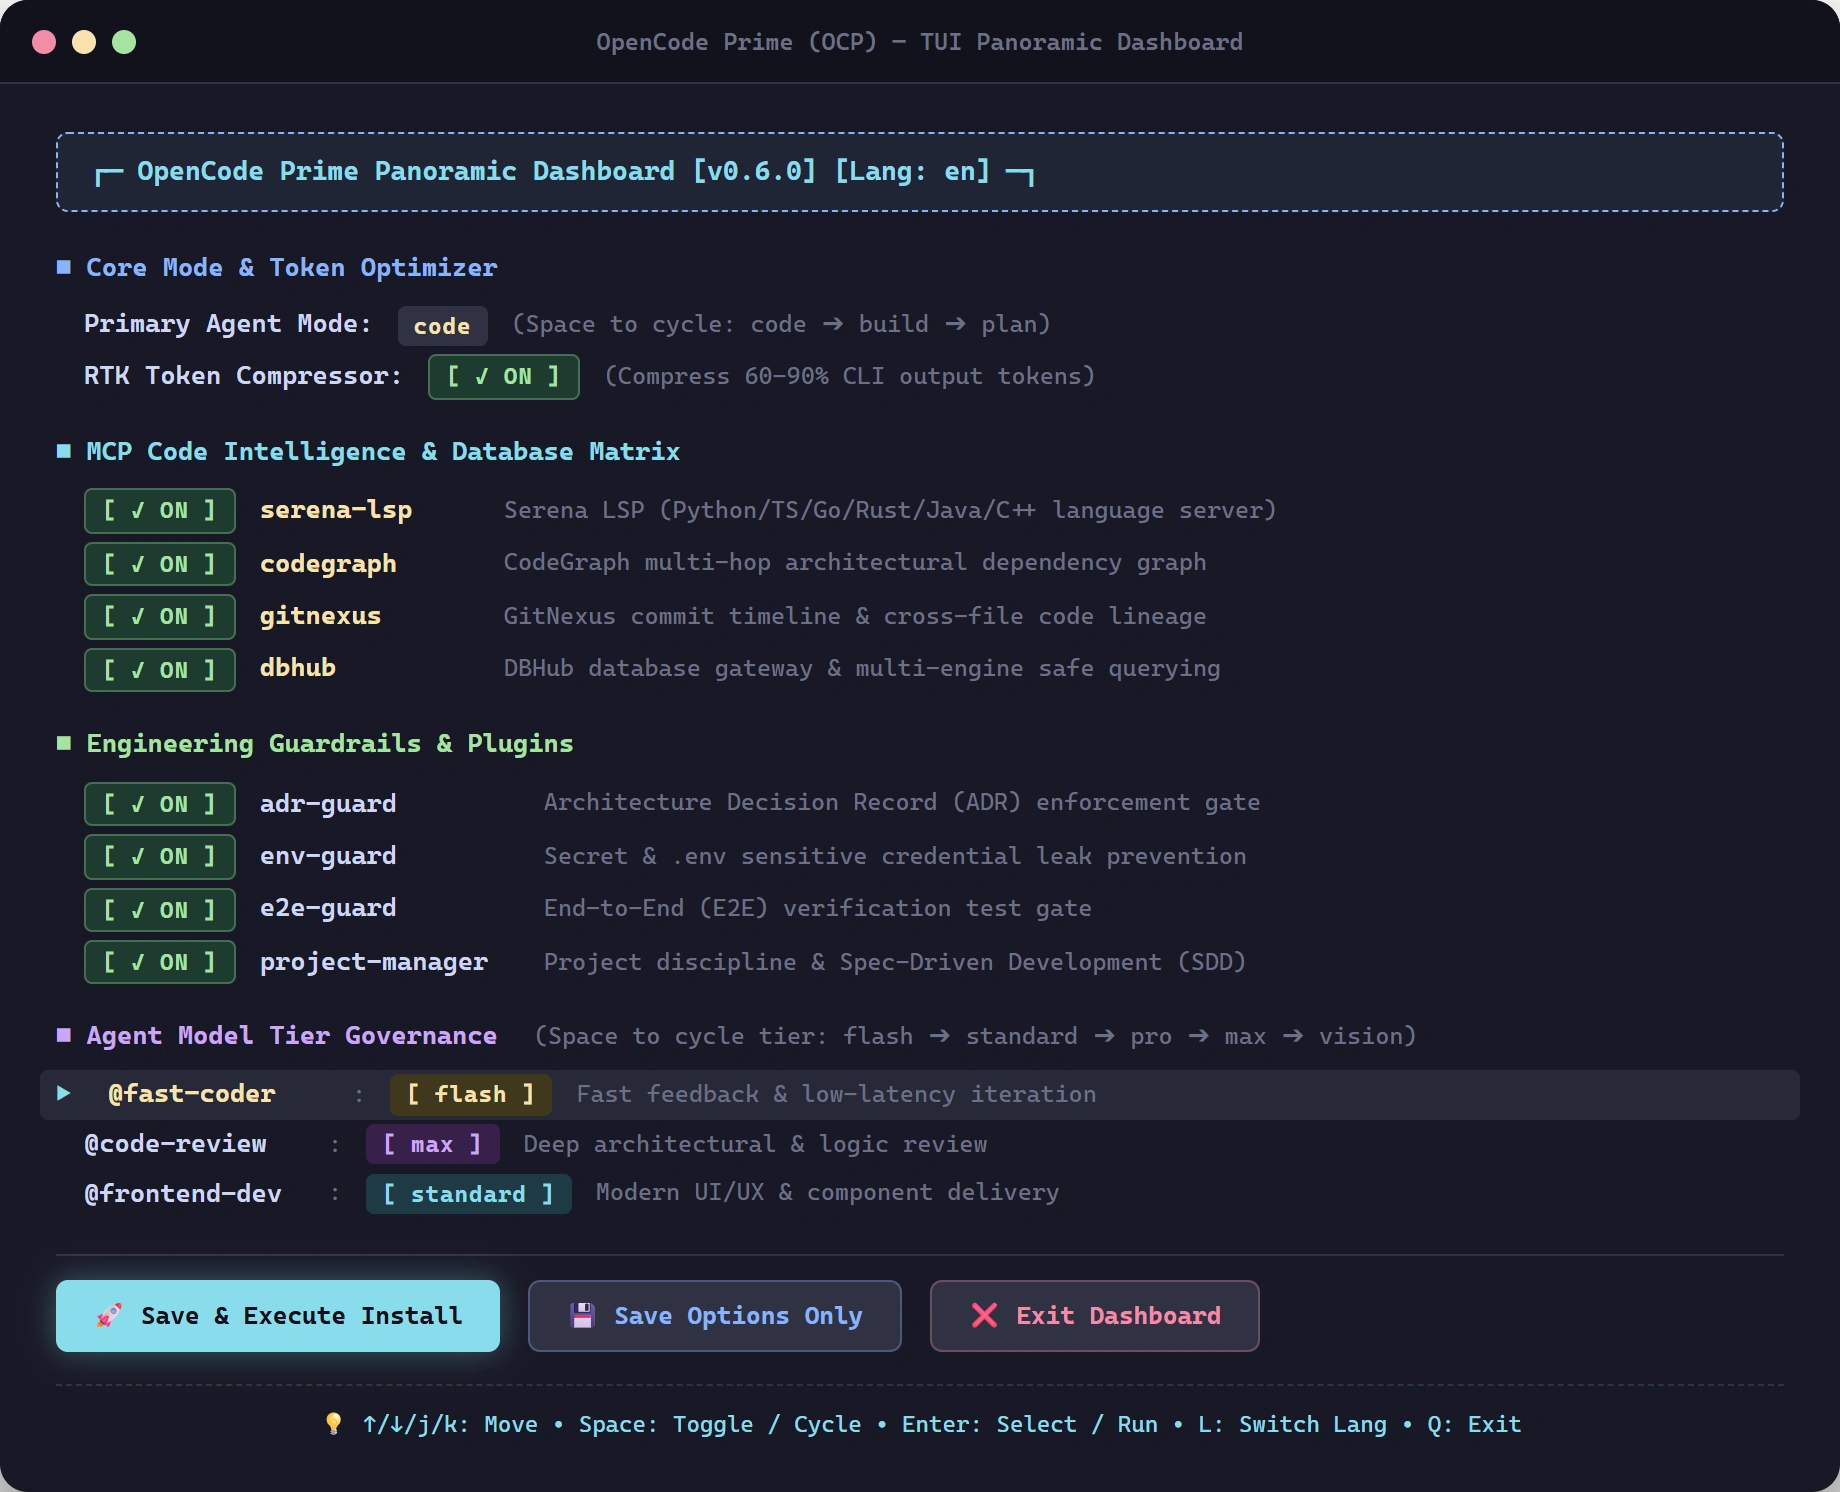Click the Core Mode & Token Optimizer heading
This screenshot has width=1840, height=1492.
tap(291, 268)
